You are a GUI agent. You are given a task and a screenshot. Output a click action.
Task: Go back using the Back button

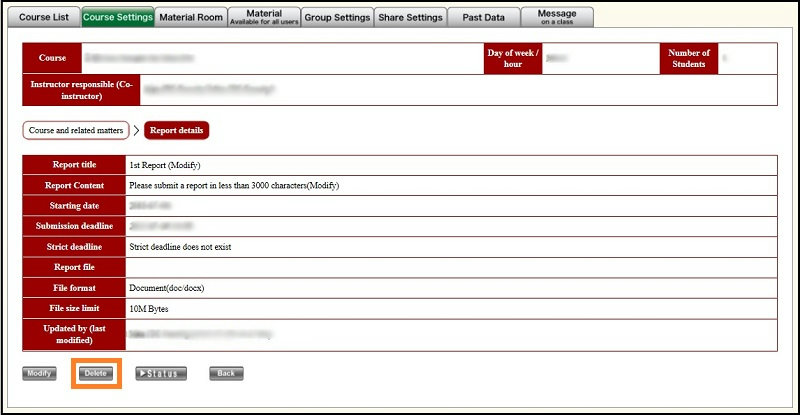pos(226,373)
